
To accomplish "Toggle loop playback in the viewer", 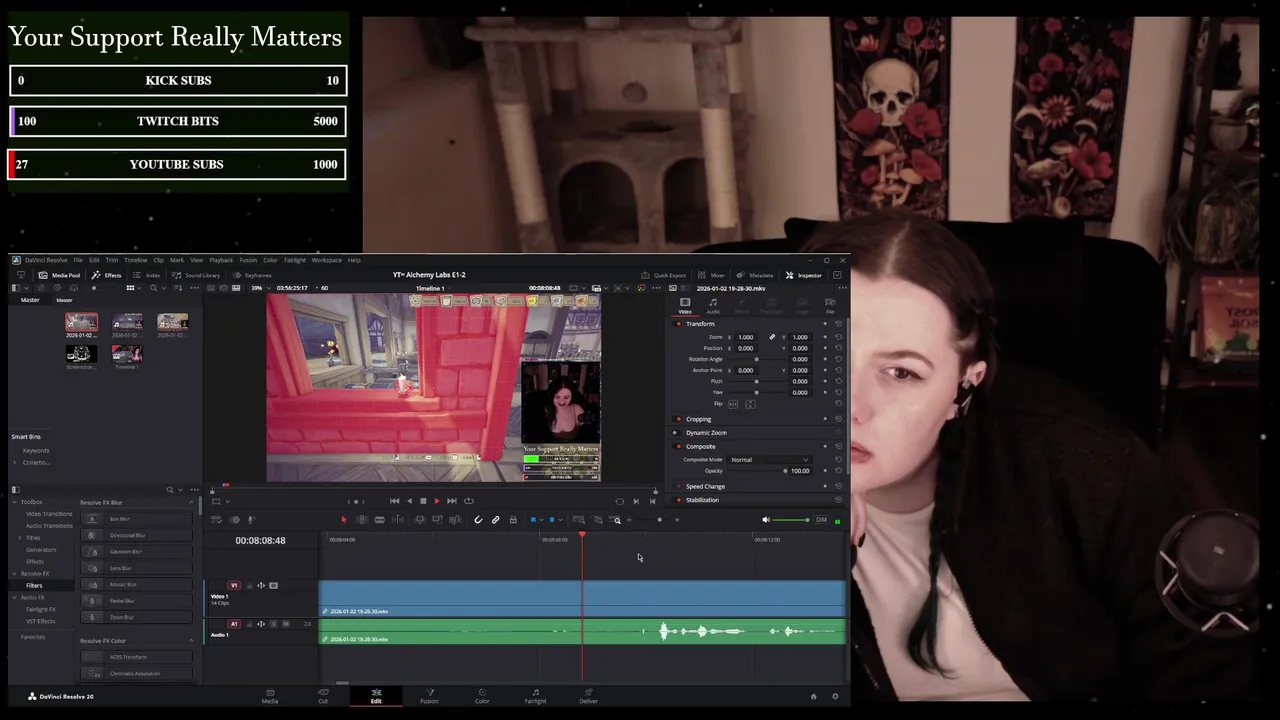I will coord(468,501).
